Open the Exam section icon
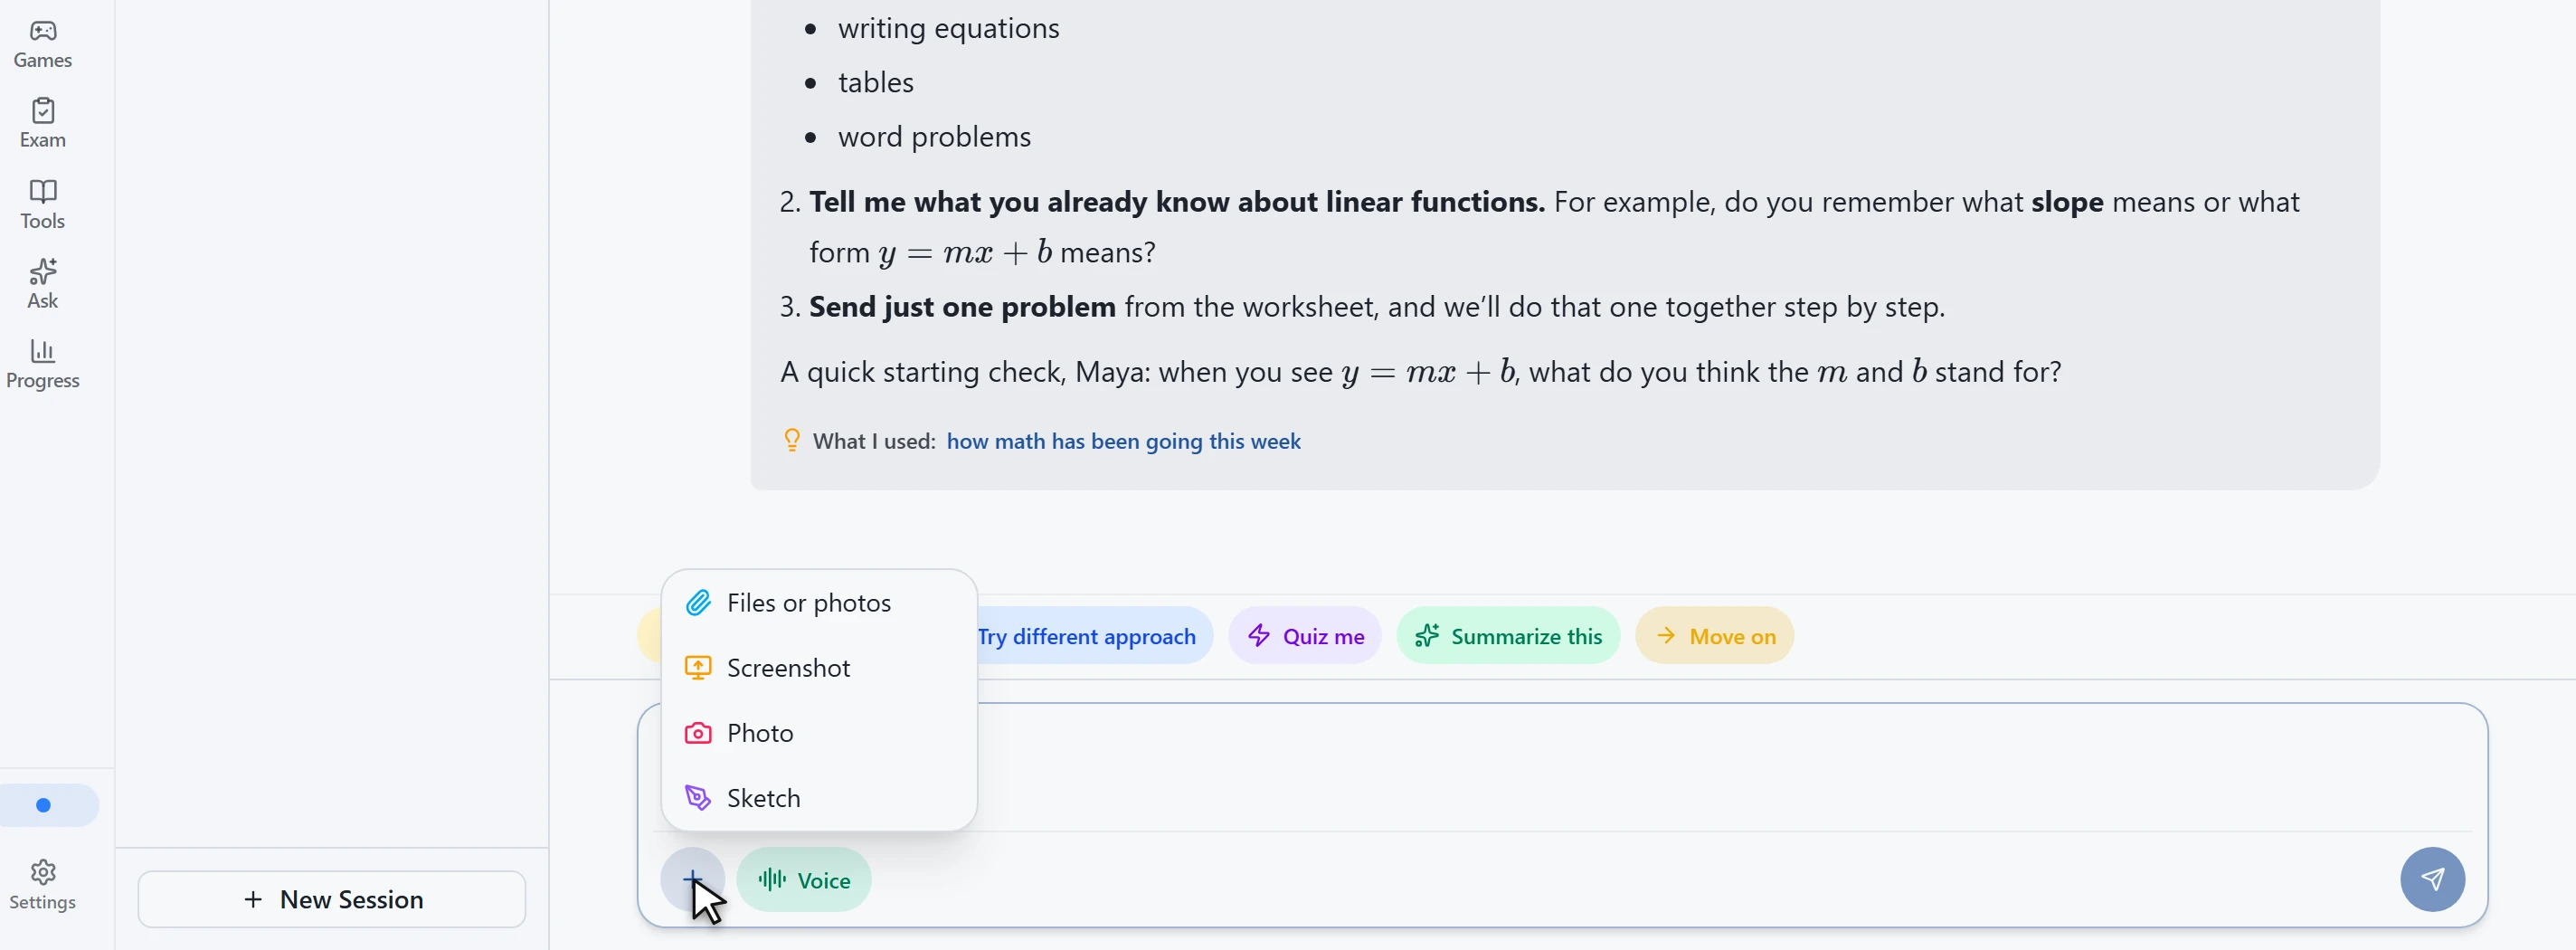The image size is (2576, 950). click(43, 110)
